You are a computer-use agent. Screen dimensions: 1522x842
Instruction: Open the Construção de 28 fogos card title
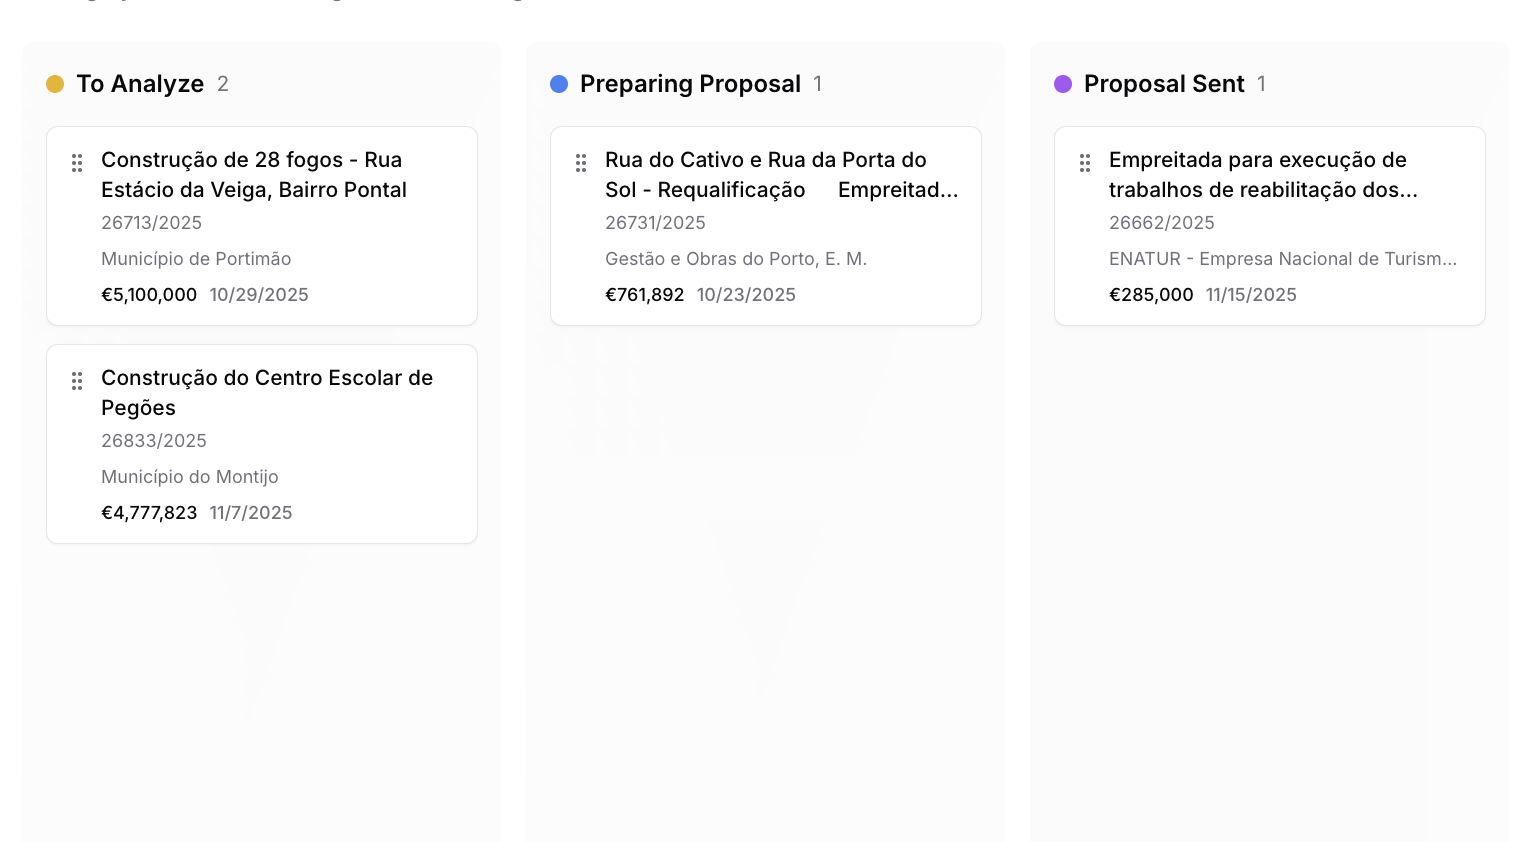(x=253, y=175)
